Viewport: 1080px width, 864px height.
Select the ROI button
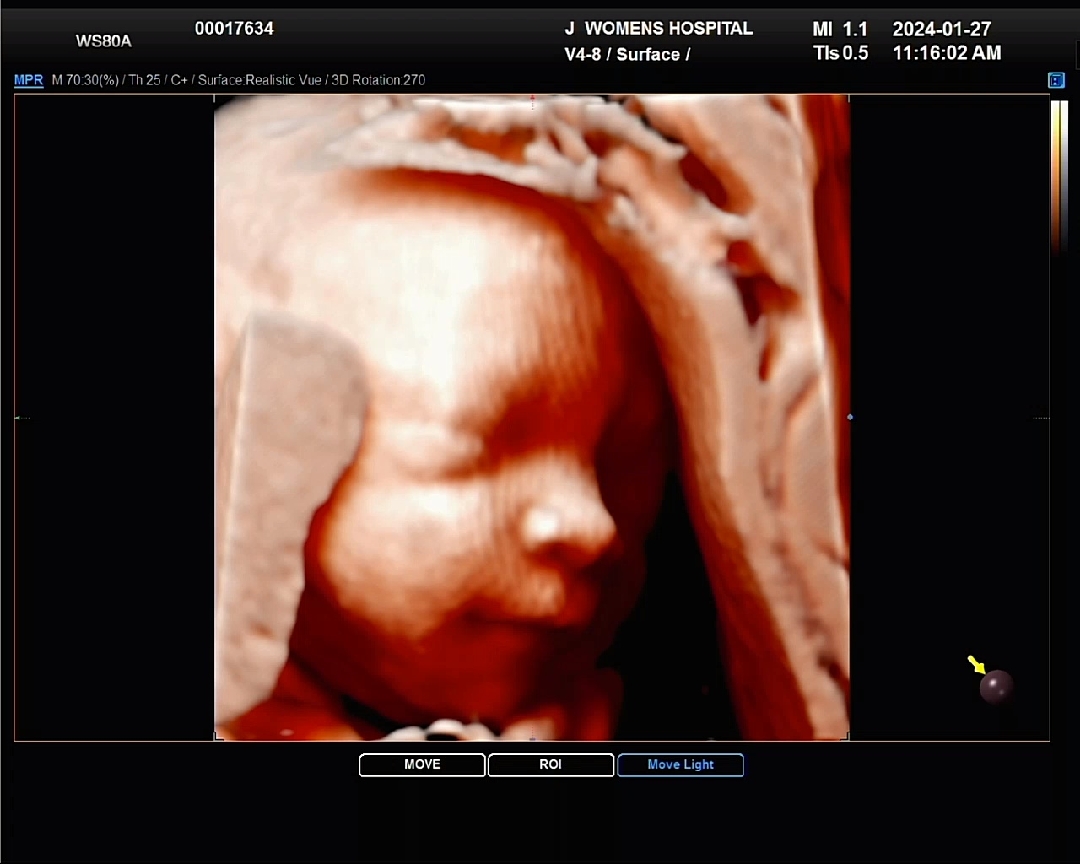550,765
